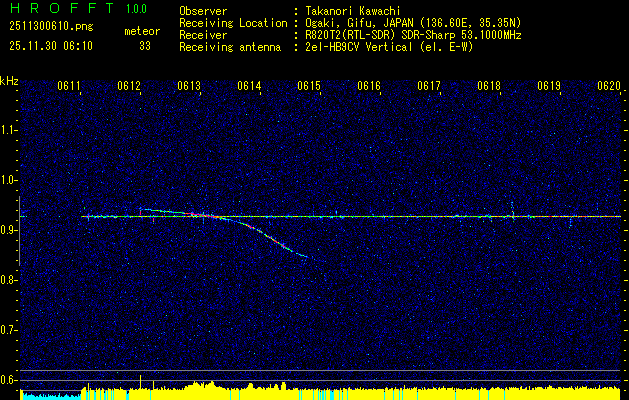The image size is (629, 400).
Task: Click the HROFFT title text
Action: [x=54, y=9]
